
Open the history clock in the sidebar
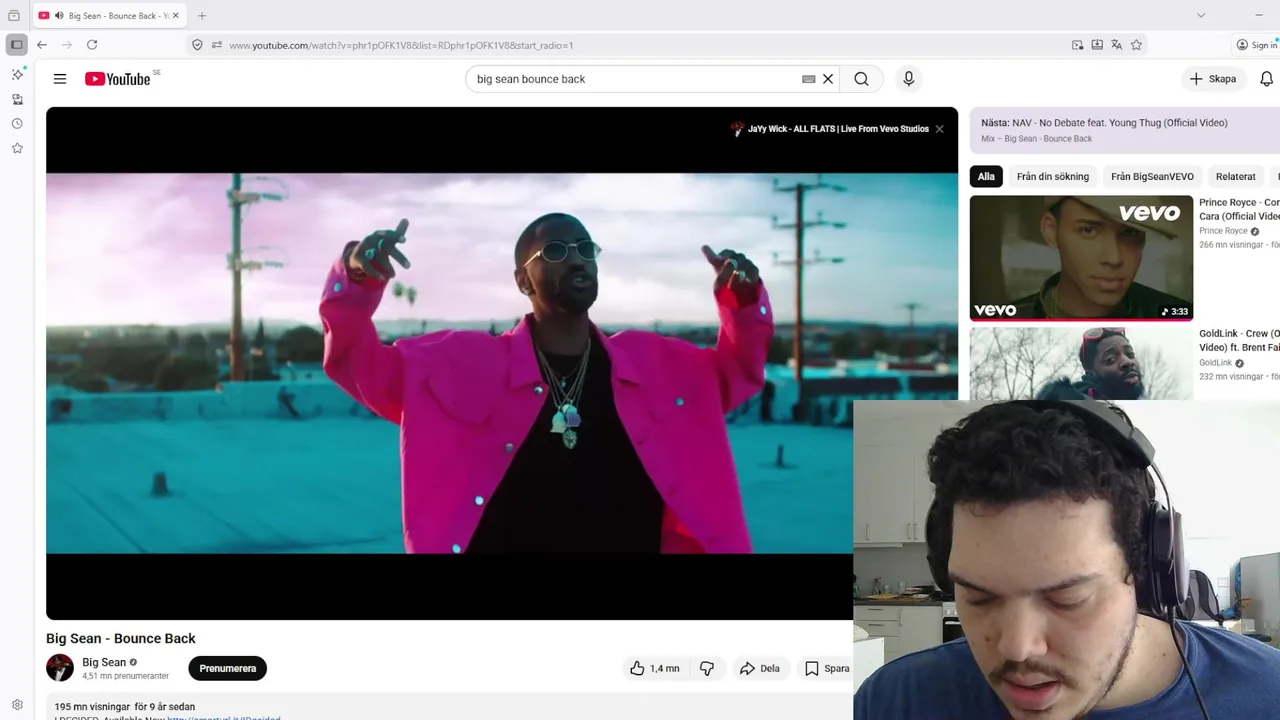point(17,124)
